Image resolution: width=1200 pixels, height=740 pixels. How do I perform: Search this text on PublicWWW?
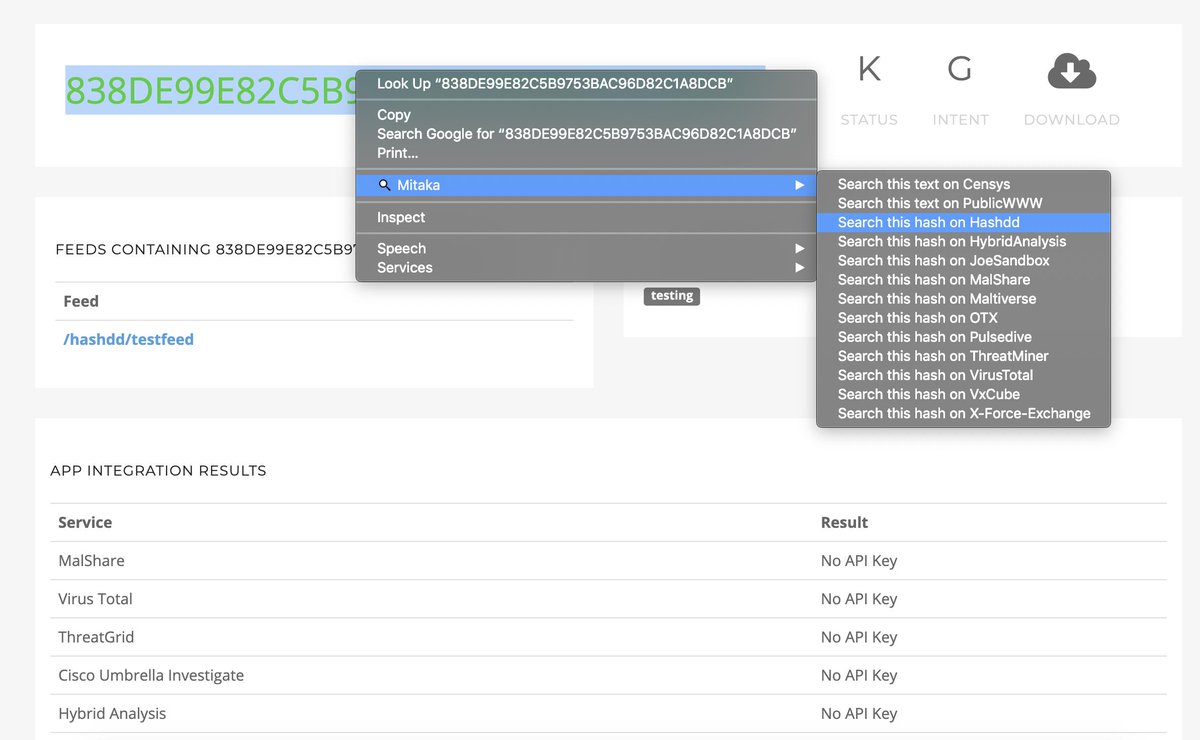click(963, 203)
